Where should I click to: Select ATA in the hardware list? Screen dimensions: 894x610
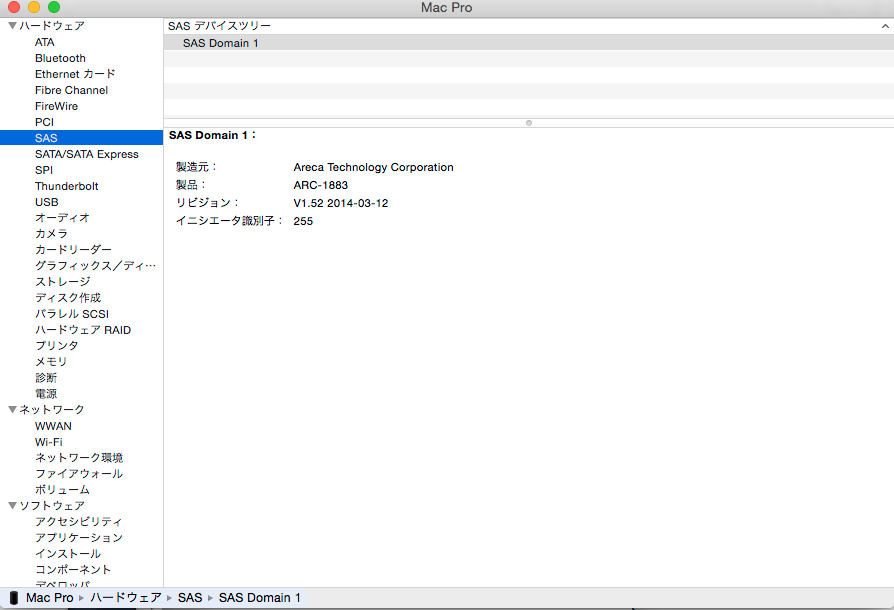[44, 42]
